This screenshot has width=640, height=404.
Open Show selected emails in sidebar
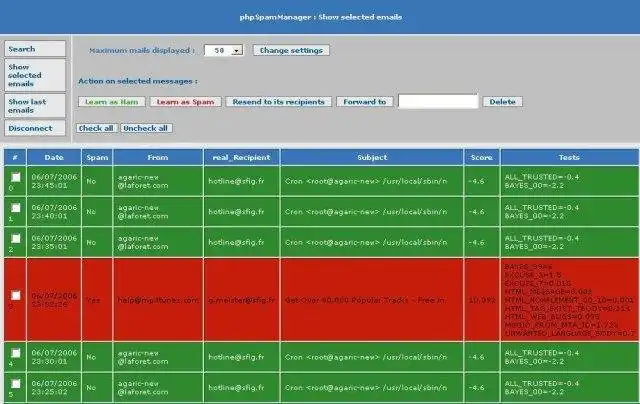pos(35,75)
